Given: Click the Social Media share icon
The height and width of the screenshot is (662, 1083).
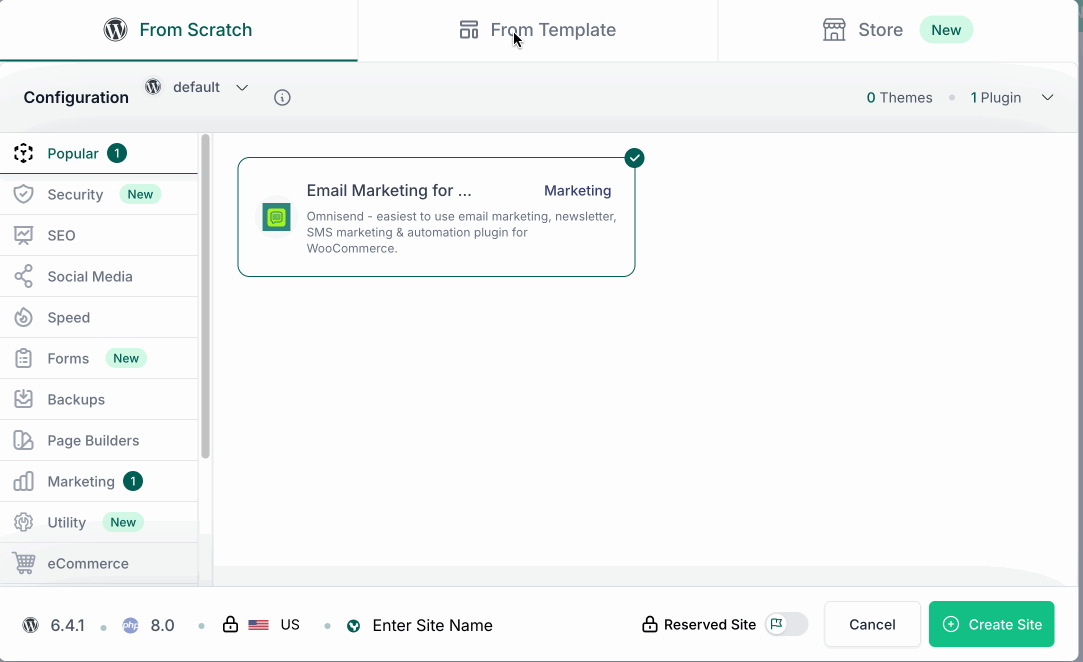Looking at the screenshot, I should (x=24, y=277).
